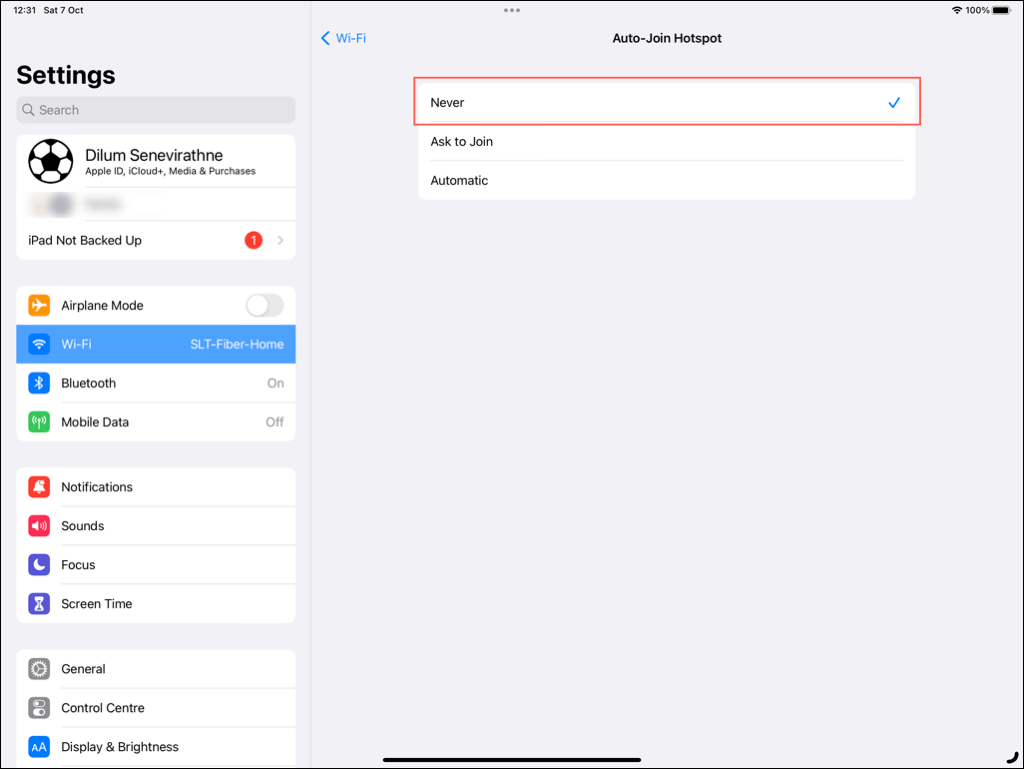Tap the Display & Brightness AA icon
Image resolution: width=1024 pixels, height=769 pixels.
39,746
